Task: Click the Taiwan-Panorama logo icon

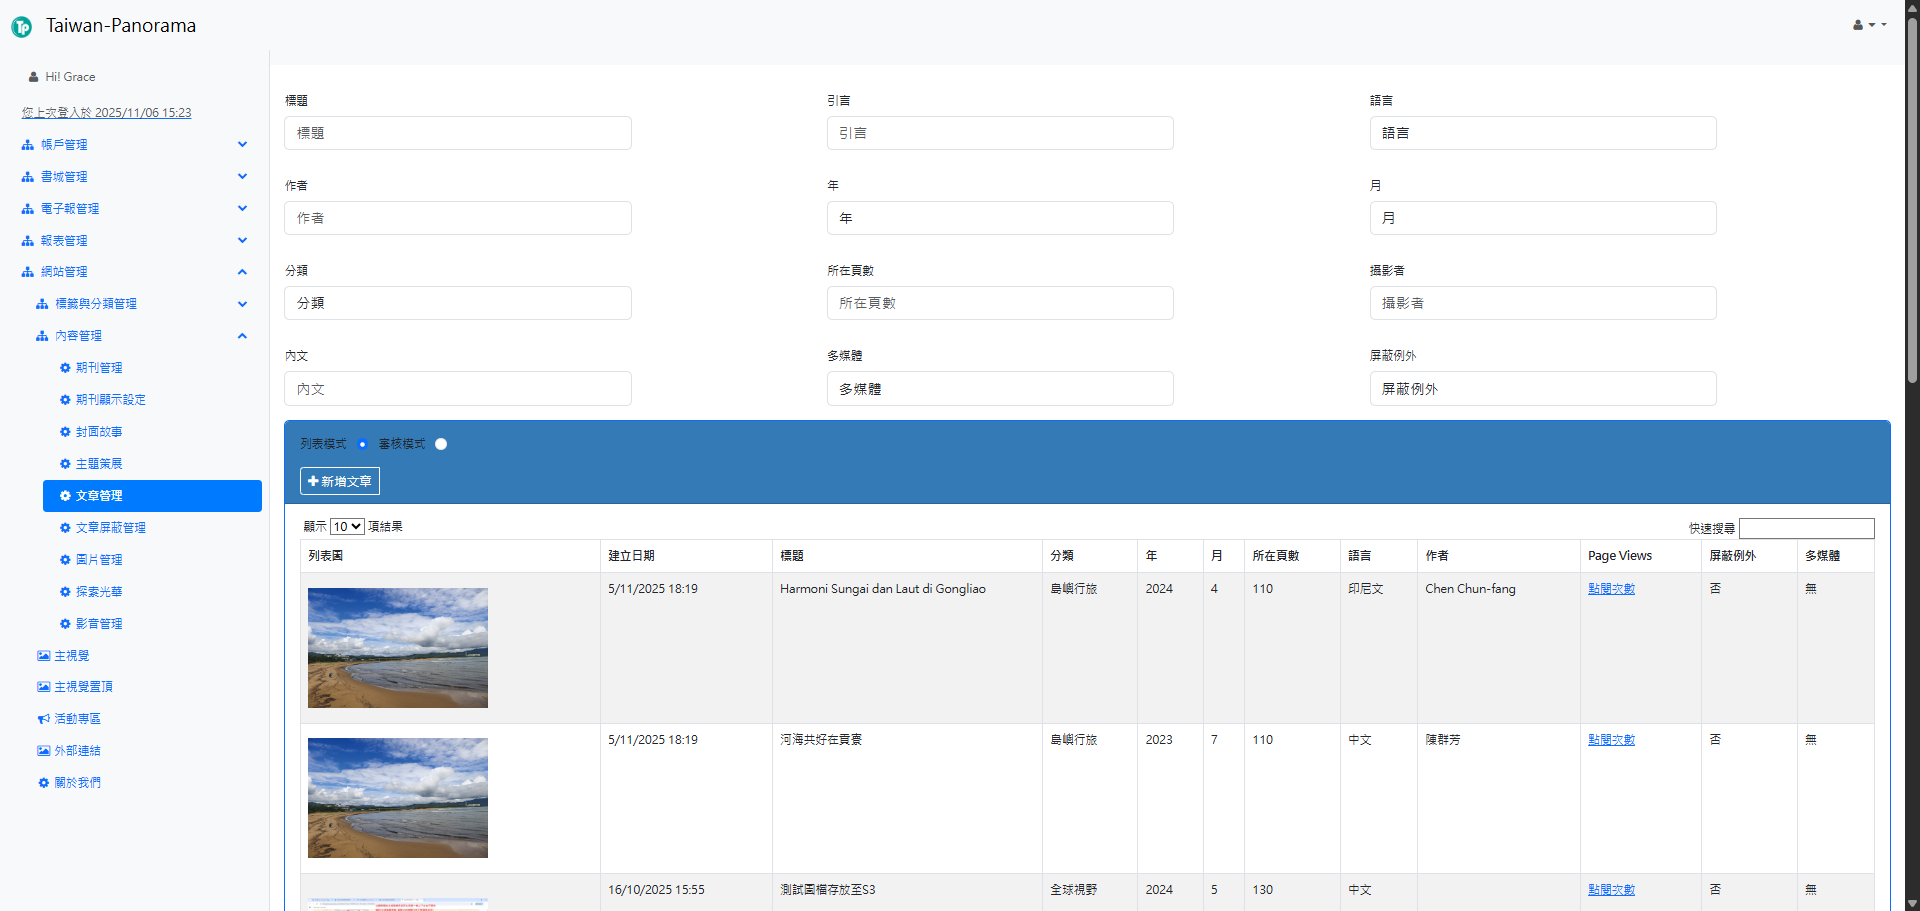Action: point(21,27)
